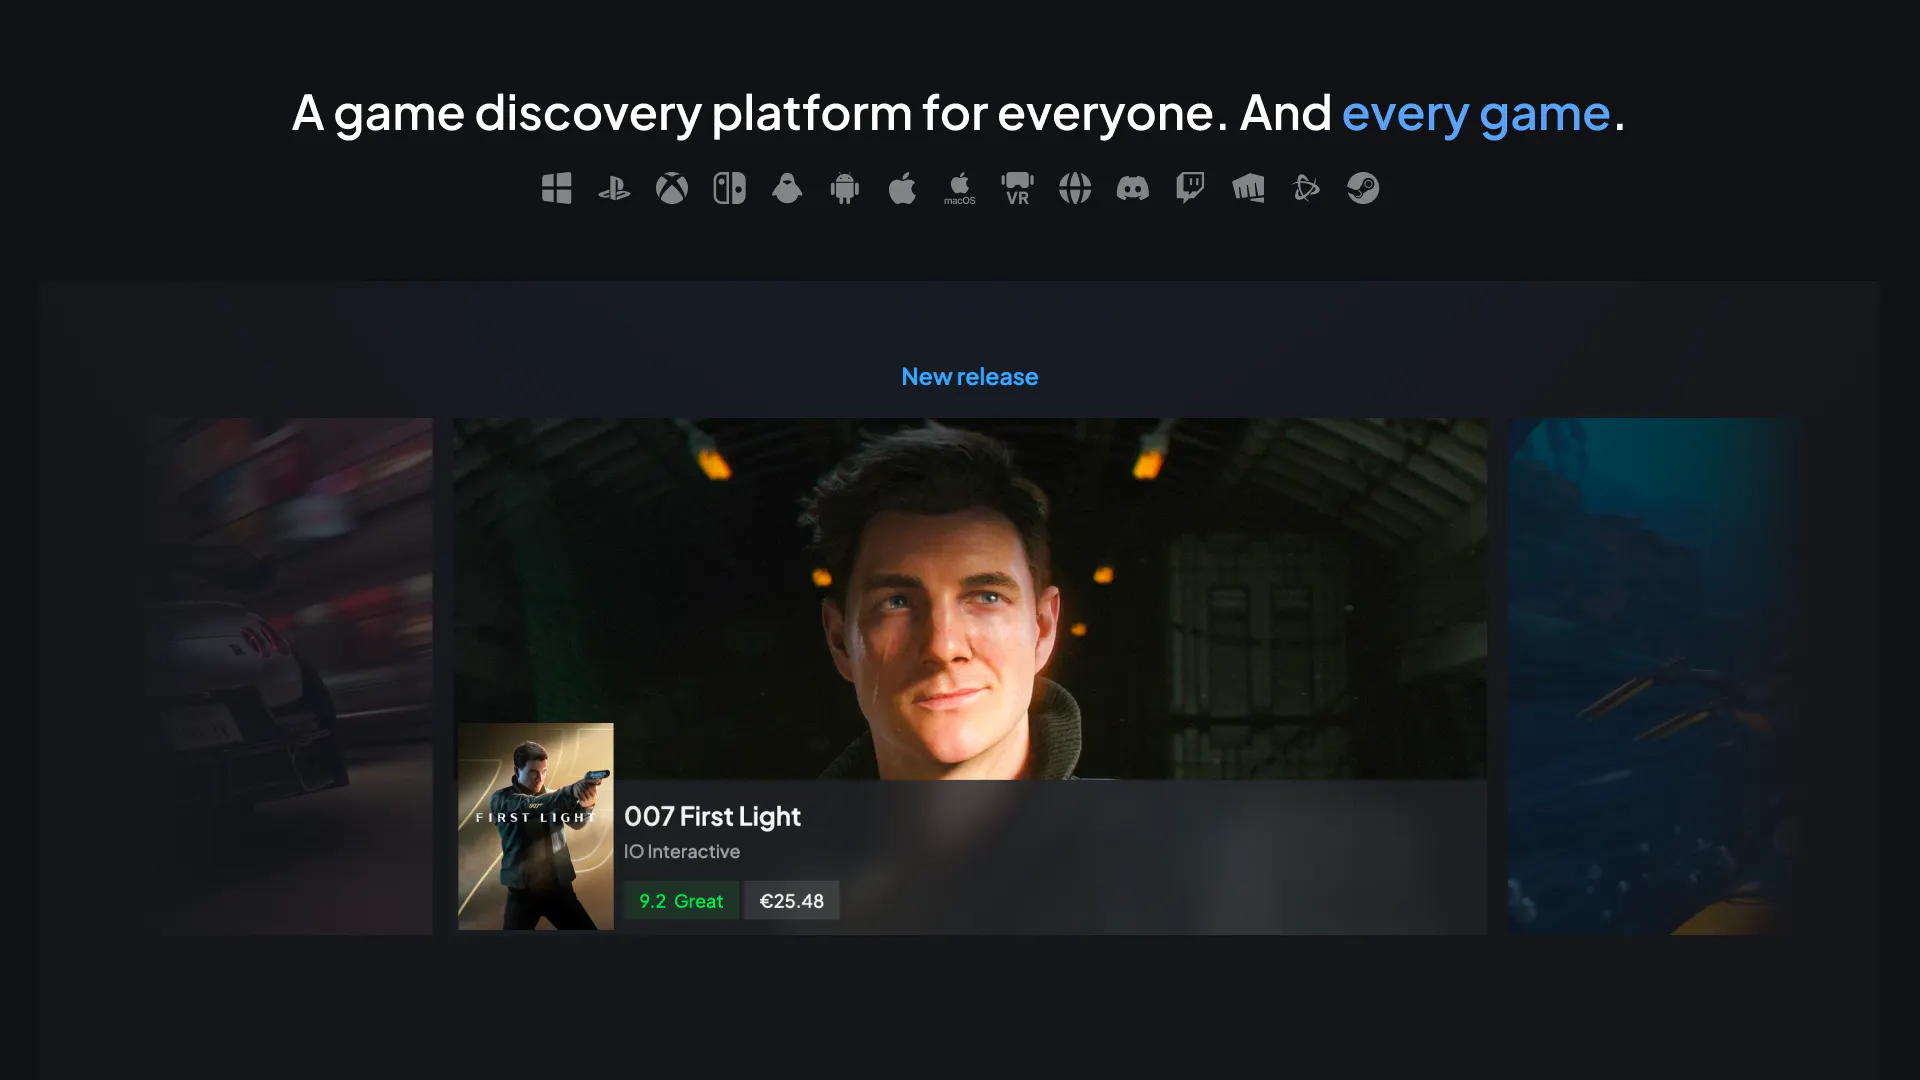Click the €25.48 price tag
Viewport: 1920px width, 1080px height.
point(791,901)
